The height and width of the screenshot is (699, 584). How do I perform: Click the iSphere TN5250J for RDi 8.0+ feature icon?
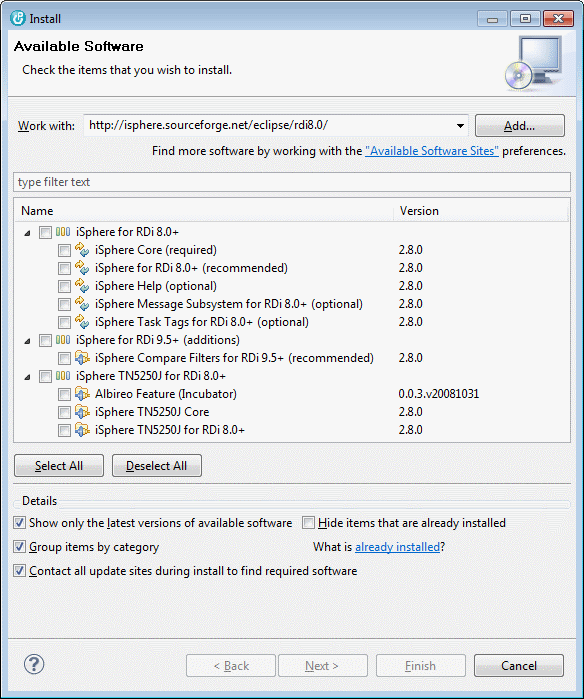[x=82, y=430]
